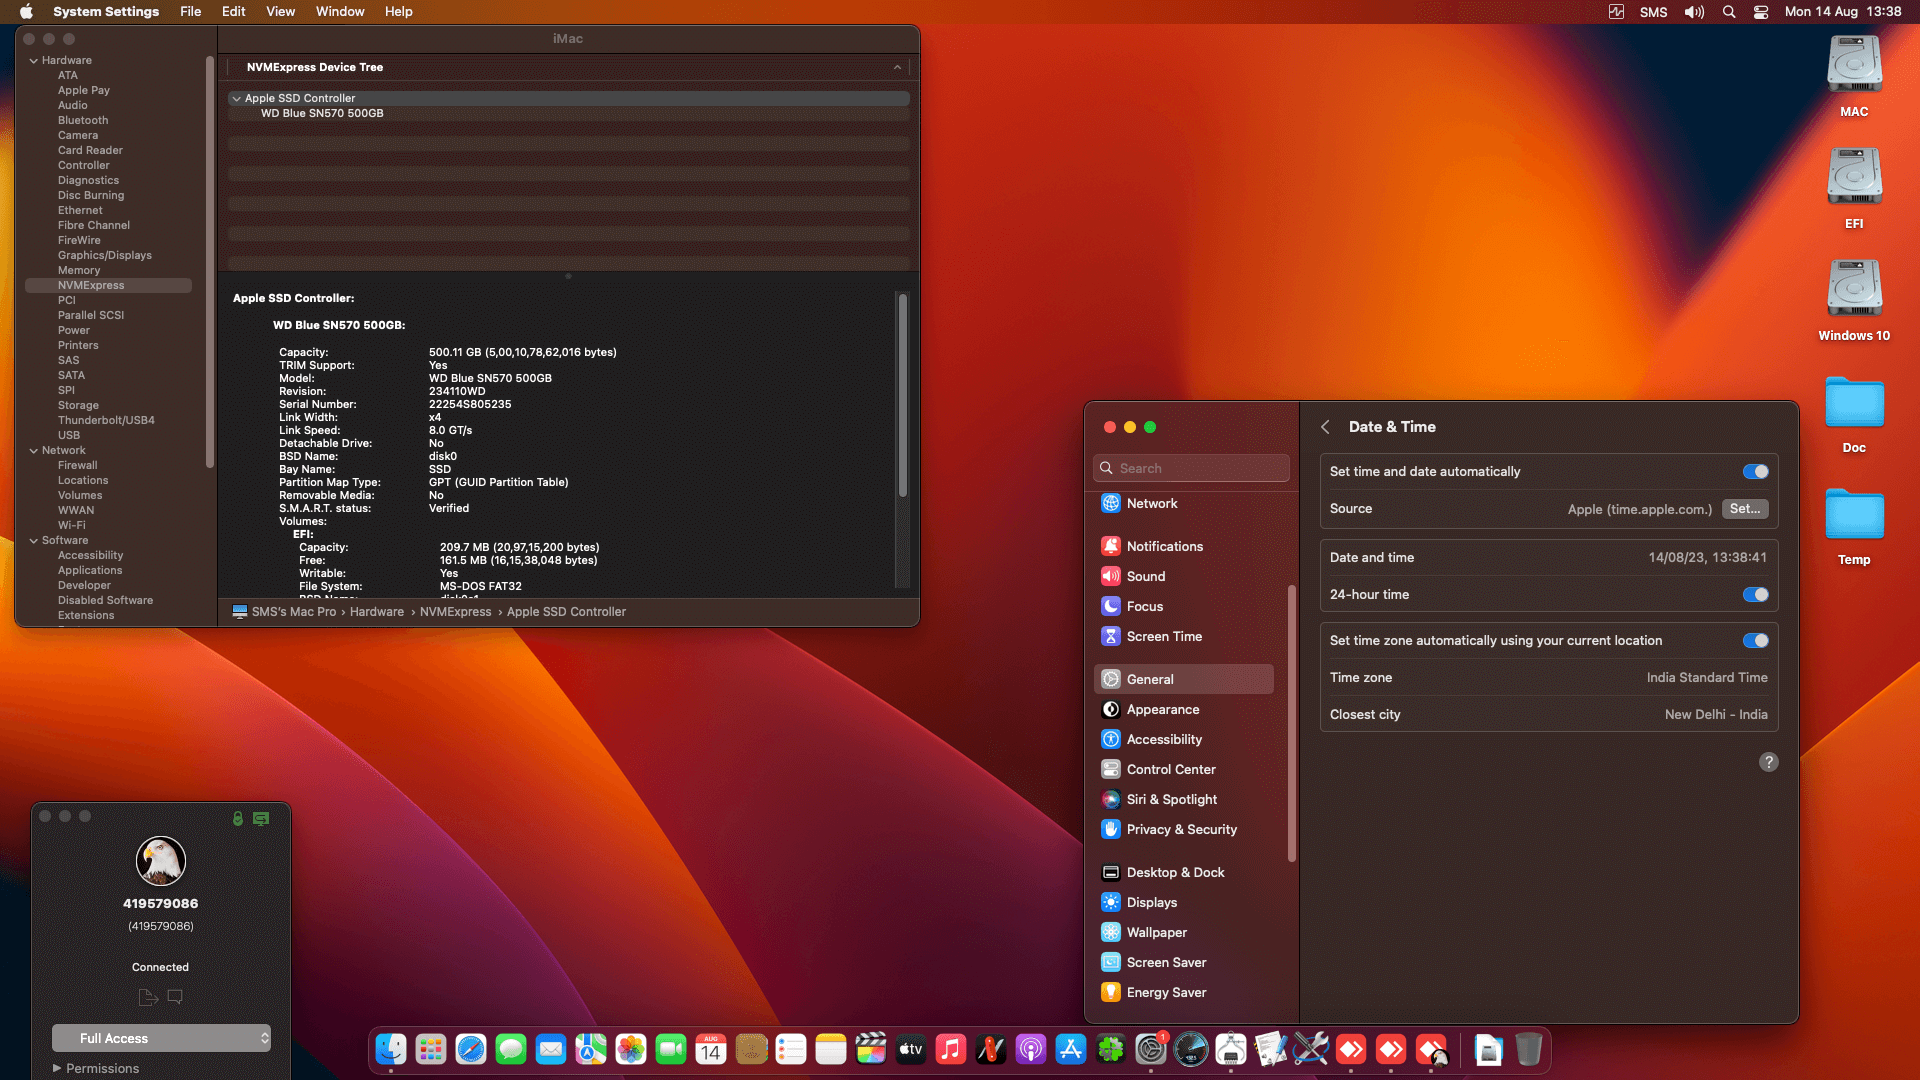Collapse Apple SSD Controller tree row
1920x1080 pixels.
237,99
